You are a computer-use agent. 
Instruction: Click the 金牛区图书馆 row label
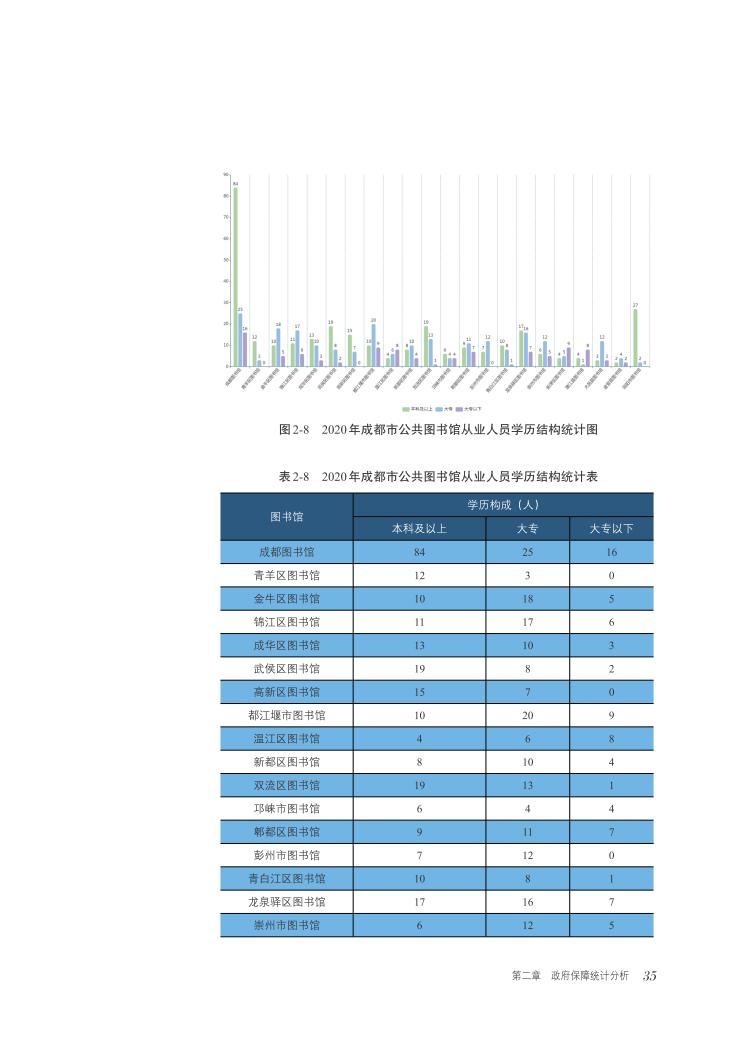[287, 599]
